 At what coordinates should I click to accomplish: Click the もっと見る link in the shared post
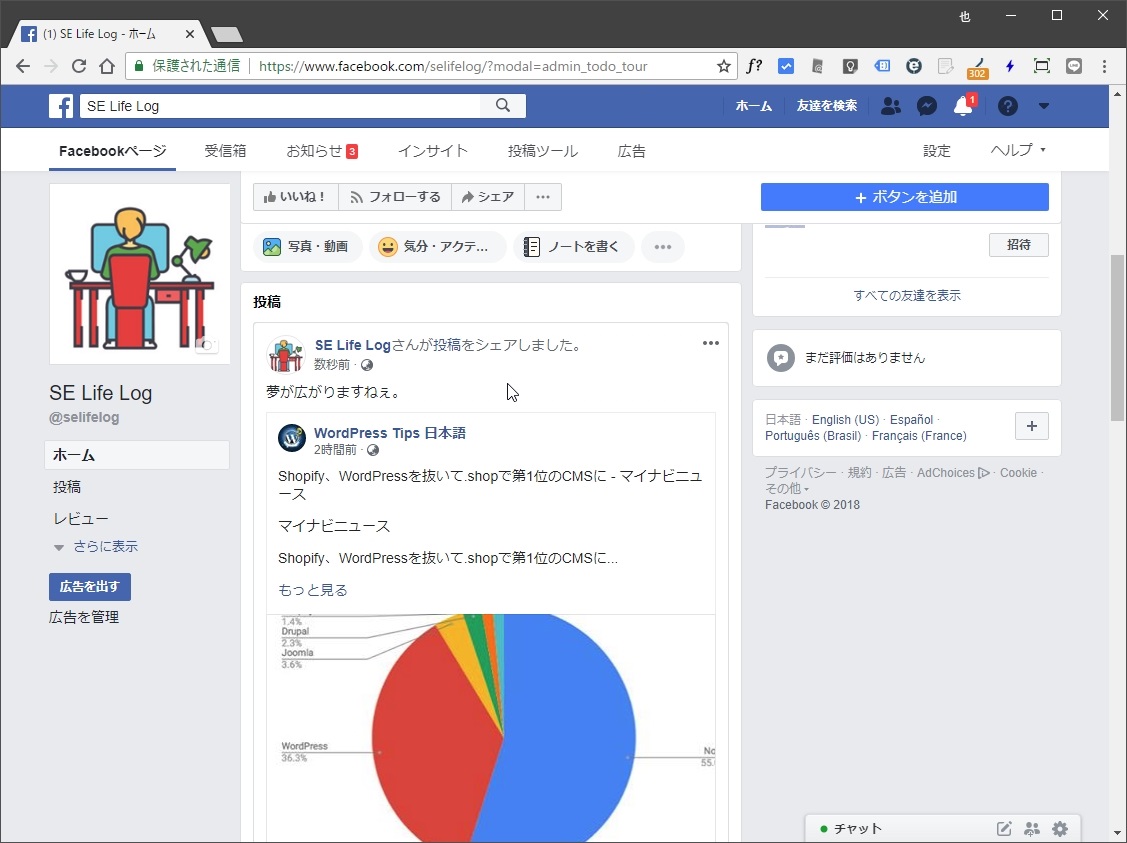click(312, 590)
